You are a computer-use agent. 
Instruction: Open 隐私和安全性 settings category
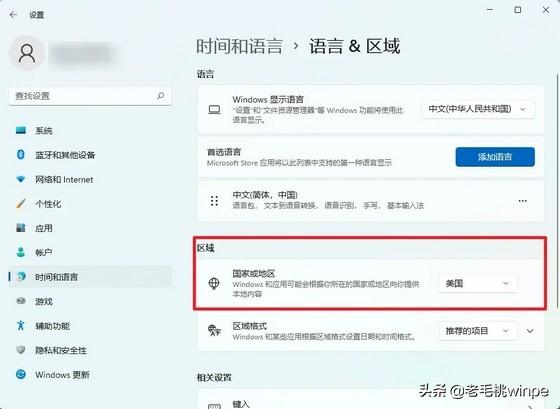pos(90,350)
